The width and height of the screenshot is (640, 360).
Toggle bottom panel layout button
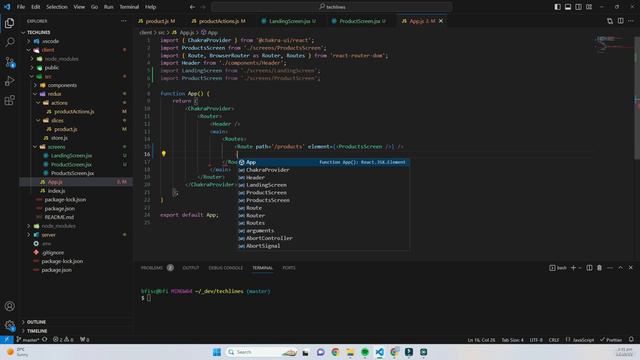pos(568,7)
